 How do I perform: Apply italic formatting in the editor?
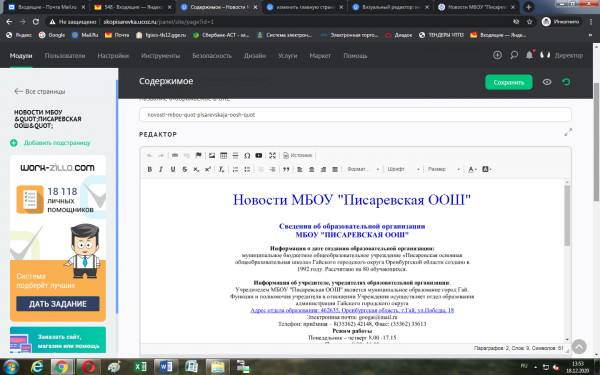(161, 169)
